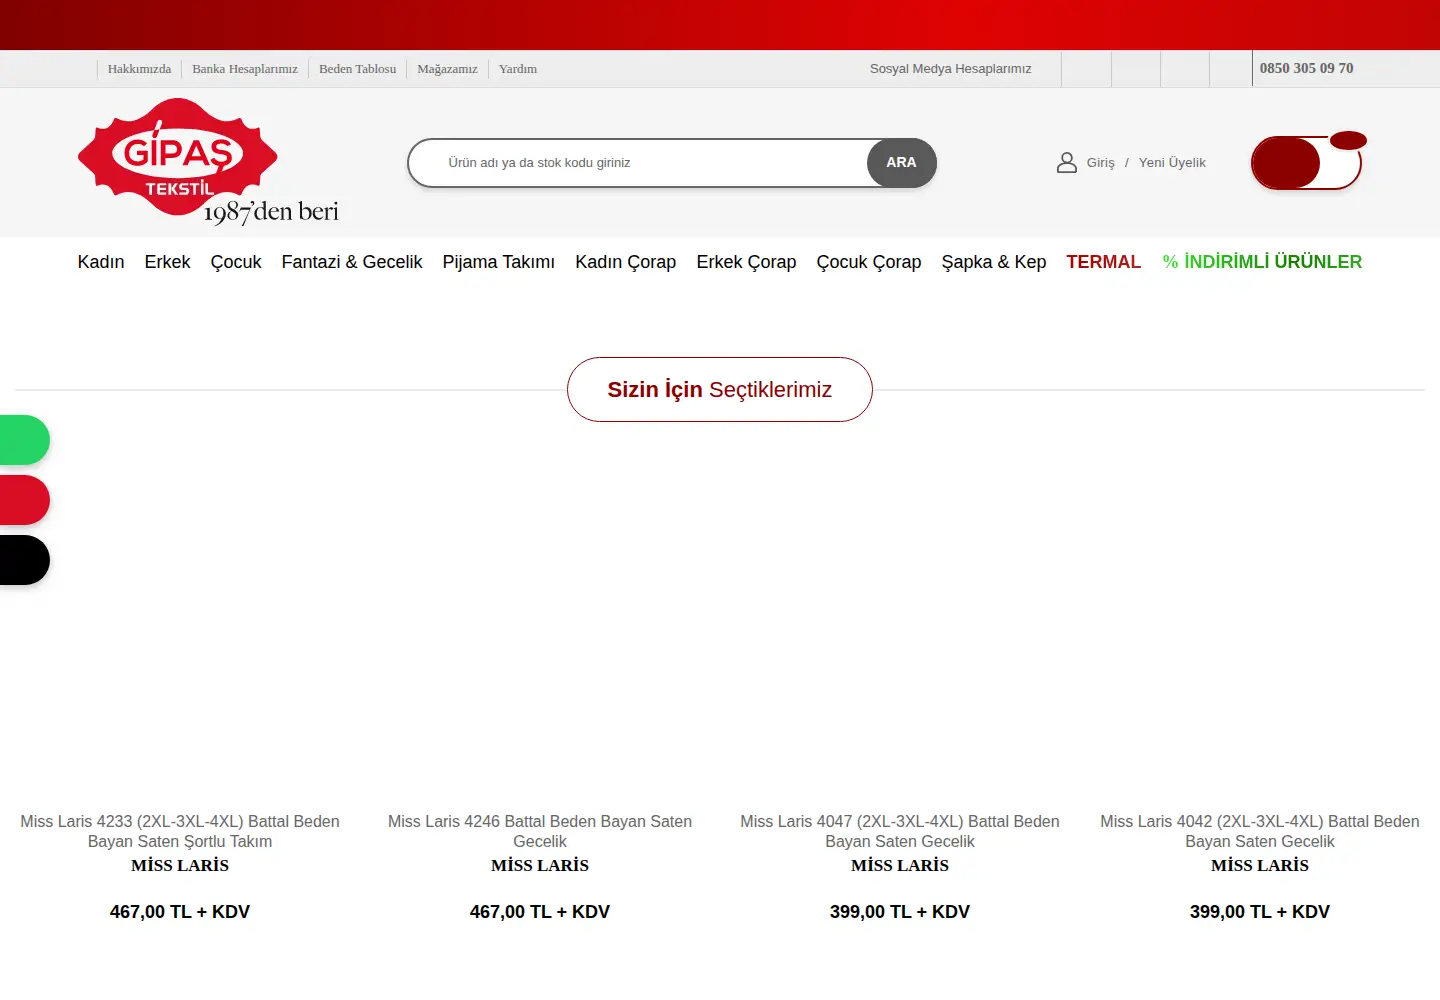
Task: Click the Giriş login link
Action: coord(1100,162)
